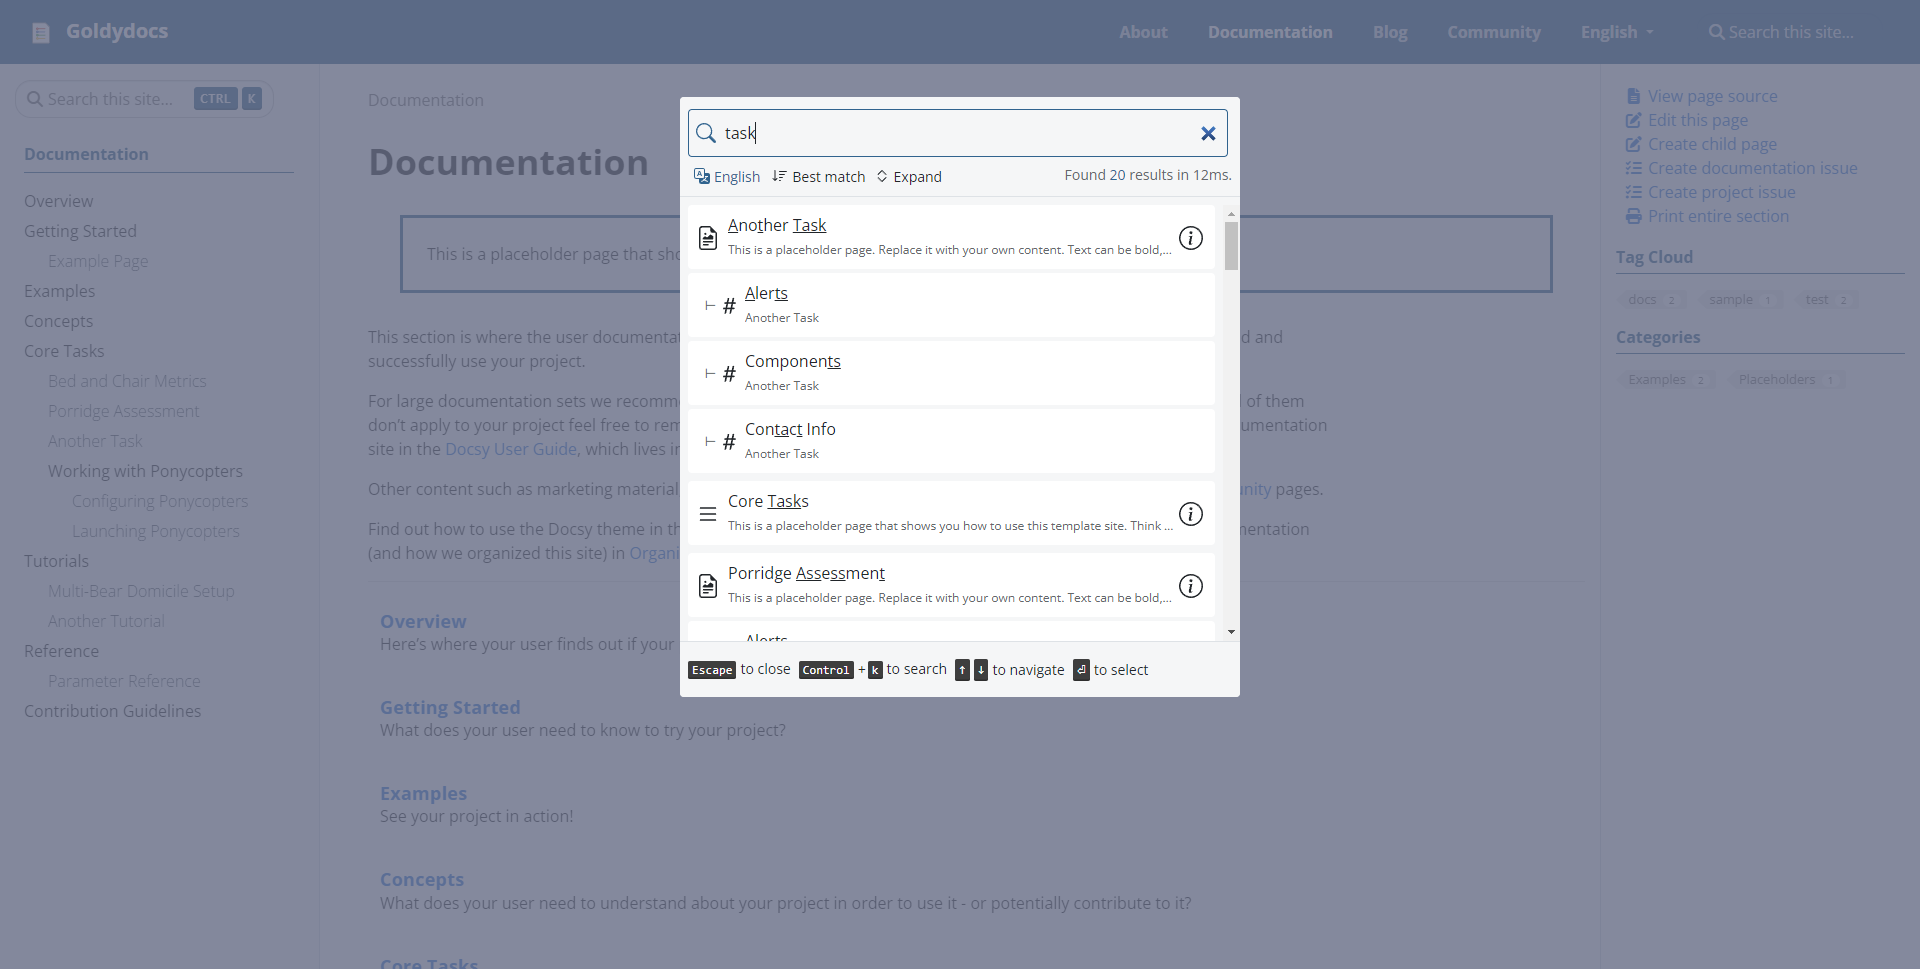Click the Goldydocs logo icon
1920x969 pixels.
click(x=40, y=32)
